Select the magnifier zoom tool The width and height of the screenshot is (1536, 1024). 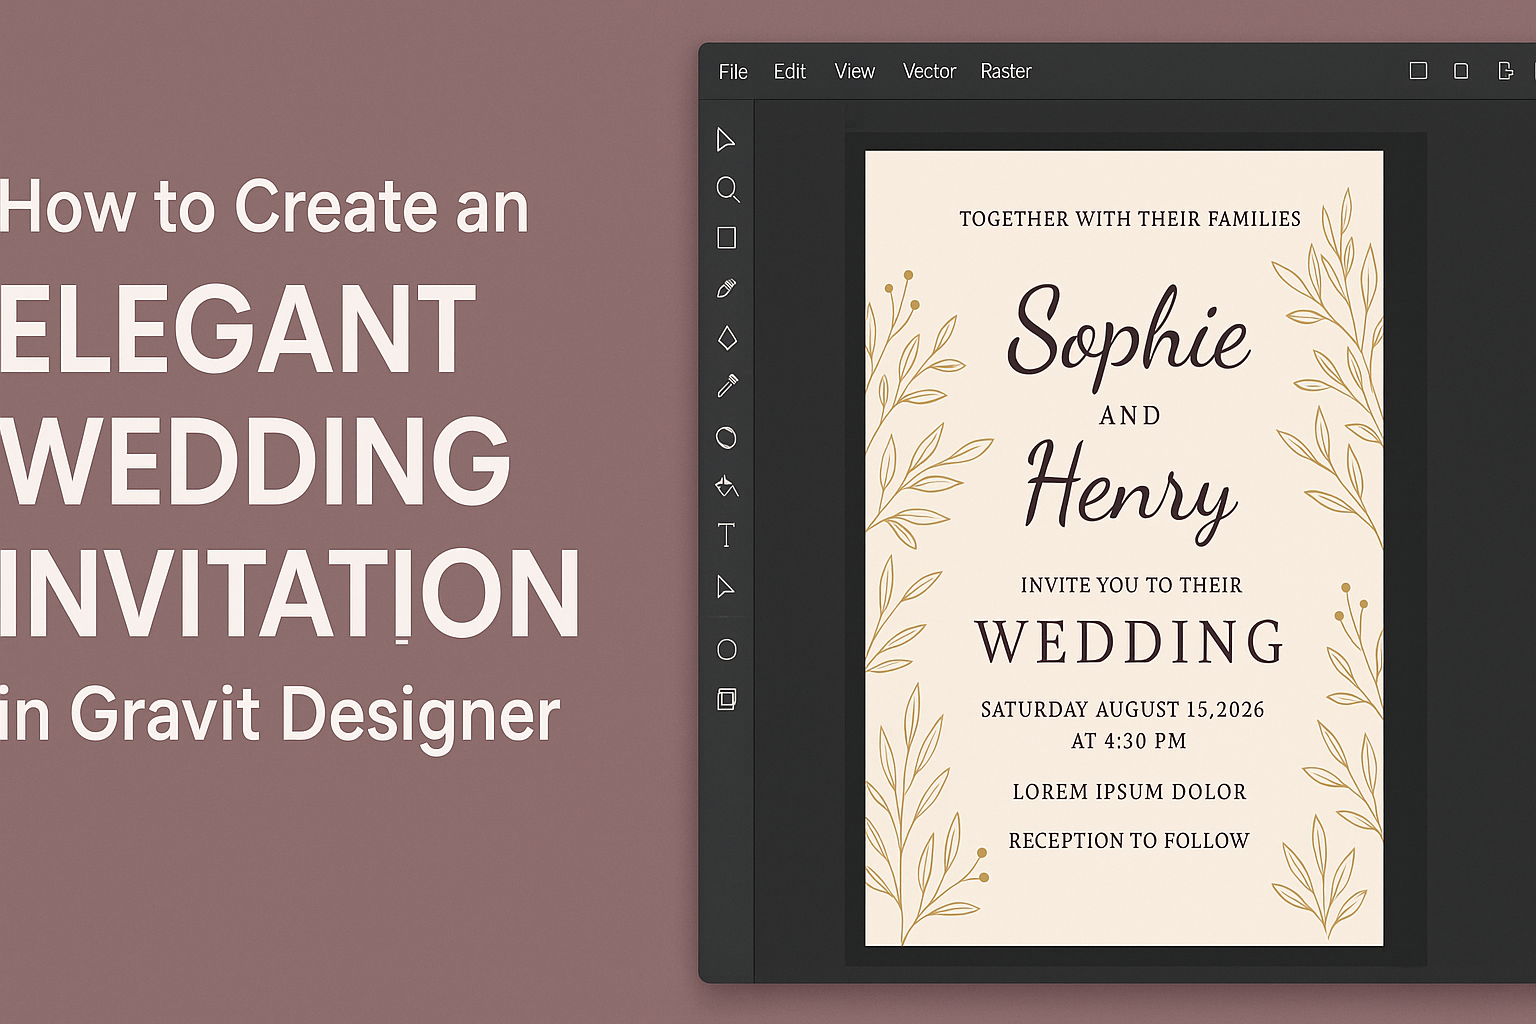(728, 189)
